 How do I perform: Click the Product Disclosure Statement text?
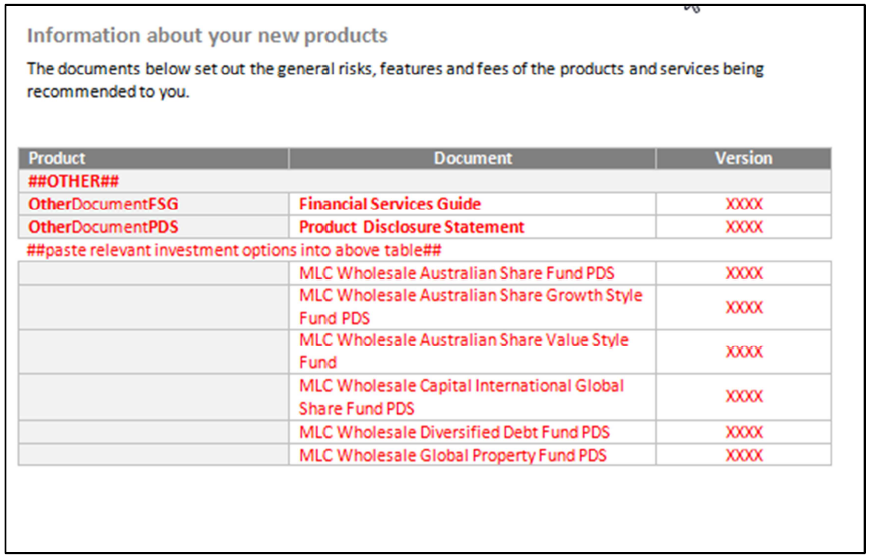point(412,227)
